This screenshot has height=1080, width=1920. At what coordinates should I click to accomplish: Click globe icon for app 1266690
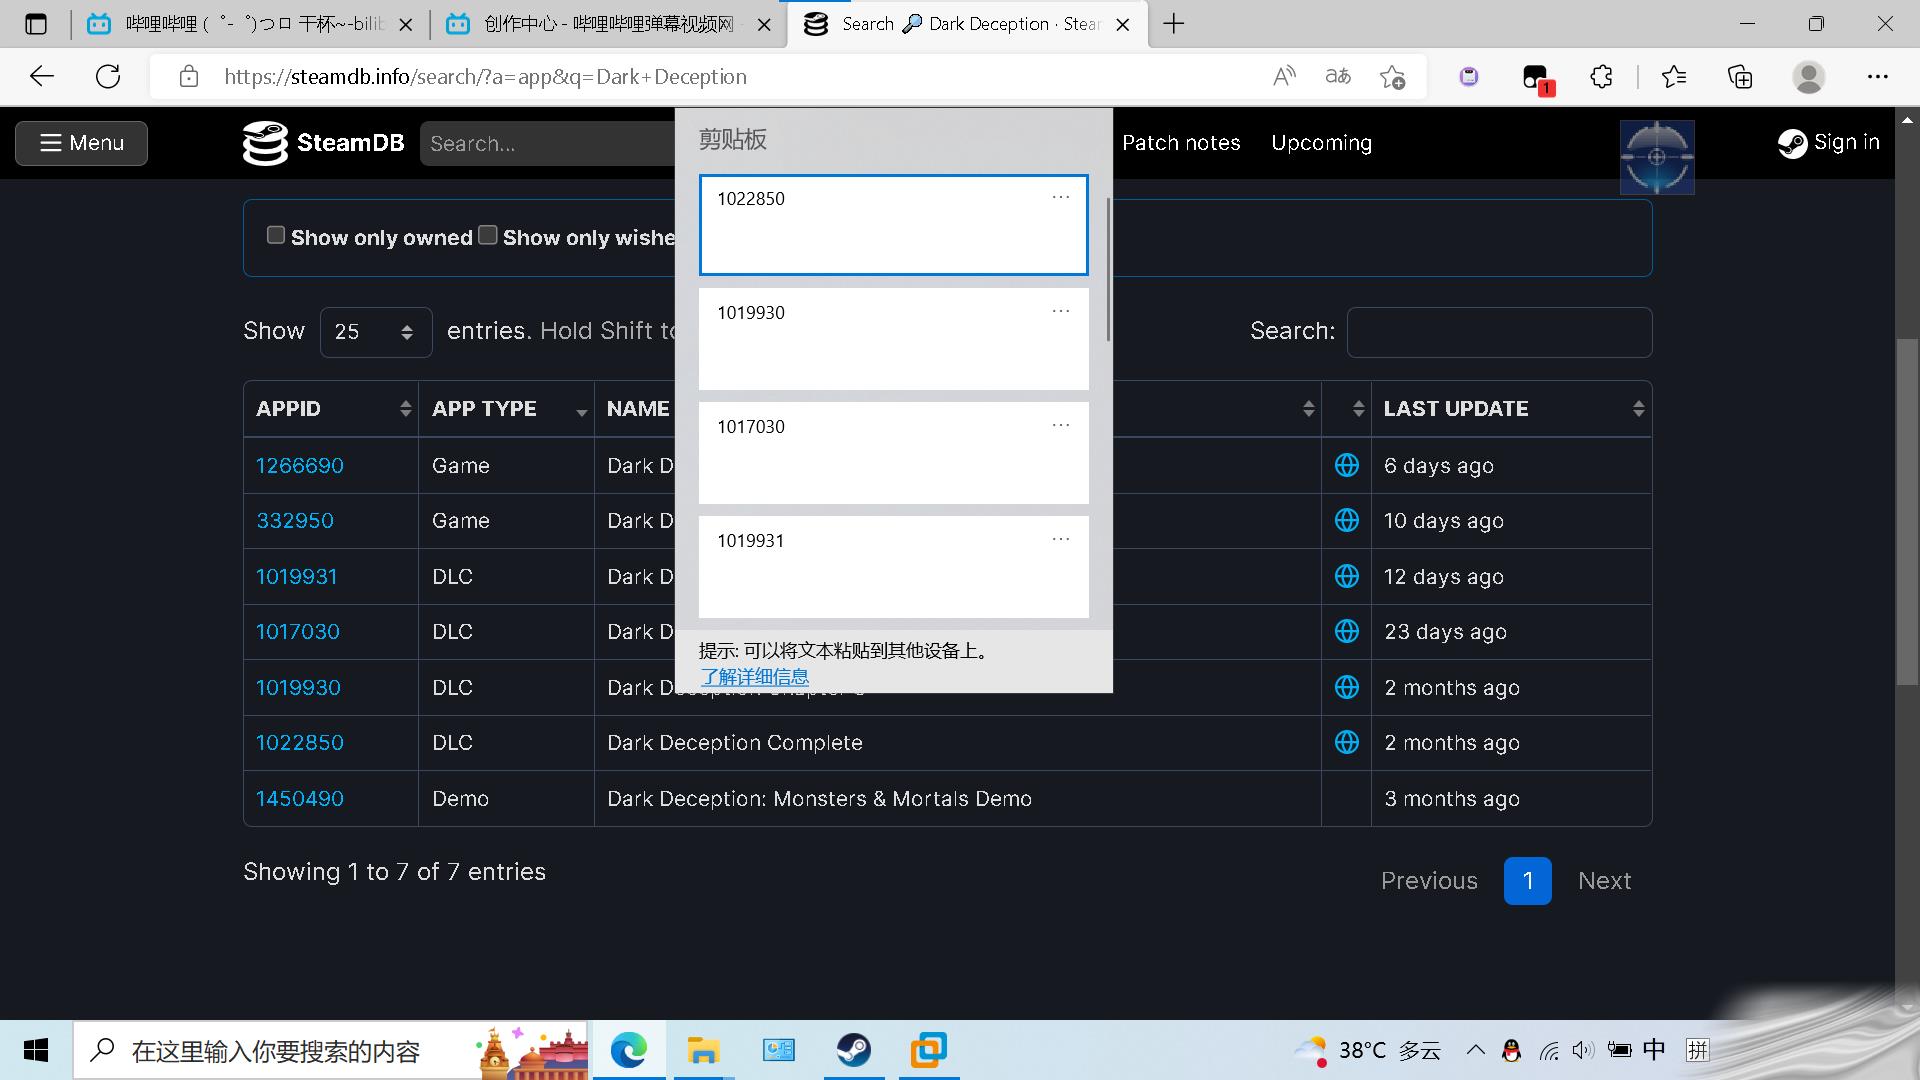(x=1347, y=465)
